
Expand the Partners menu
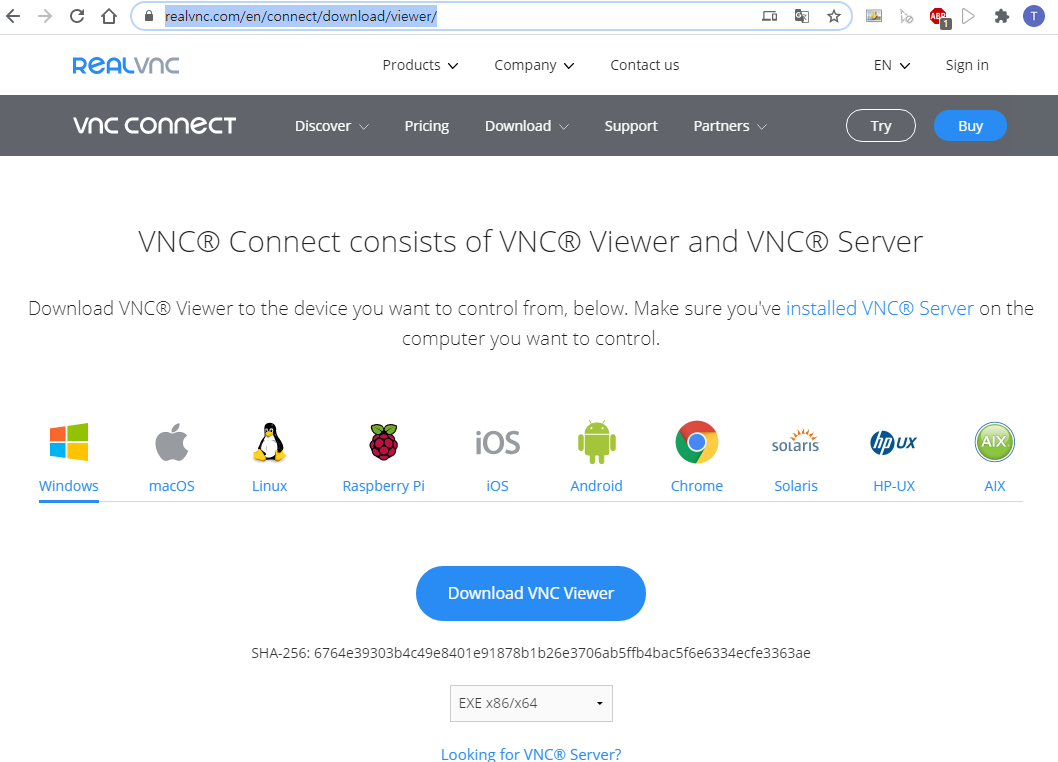pyautogui.click(x=730, y=126)
